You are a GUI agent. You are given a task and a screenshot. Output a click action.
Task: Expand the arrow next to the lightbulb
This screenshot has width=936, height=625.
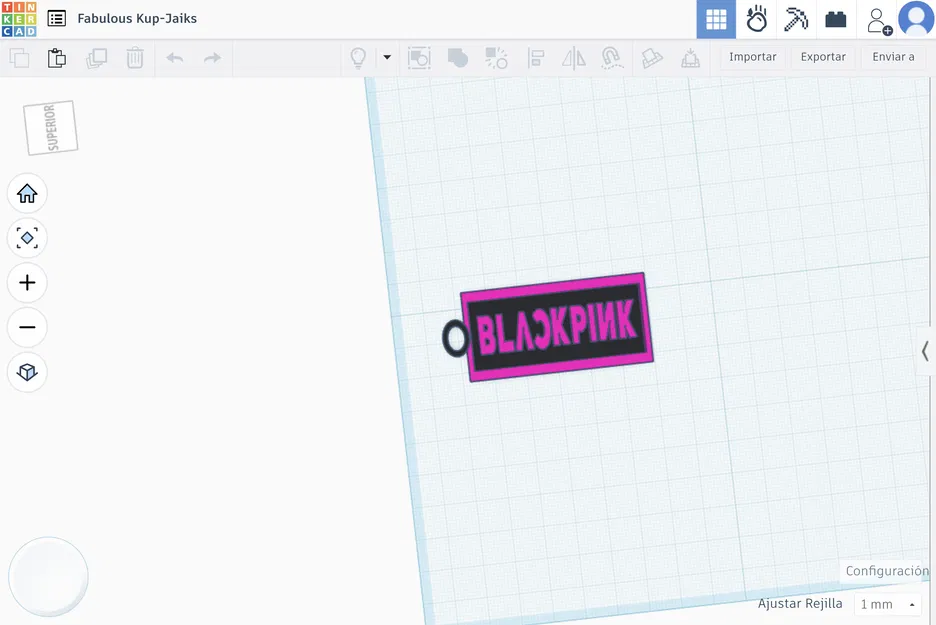pos(386,57)
